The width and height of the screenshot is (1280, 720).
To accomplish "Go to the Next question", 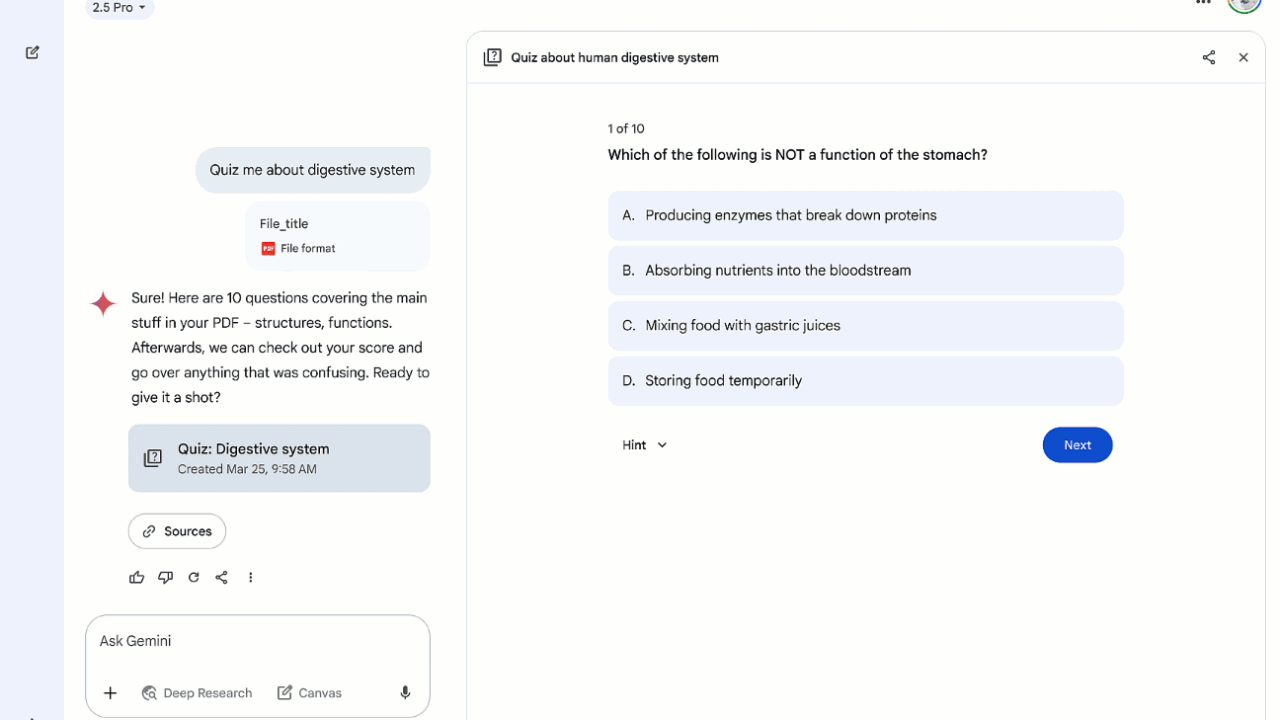I will (1077, 445).
